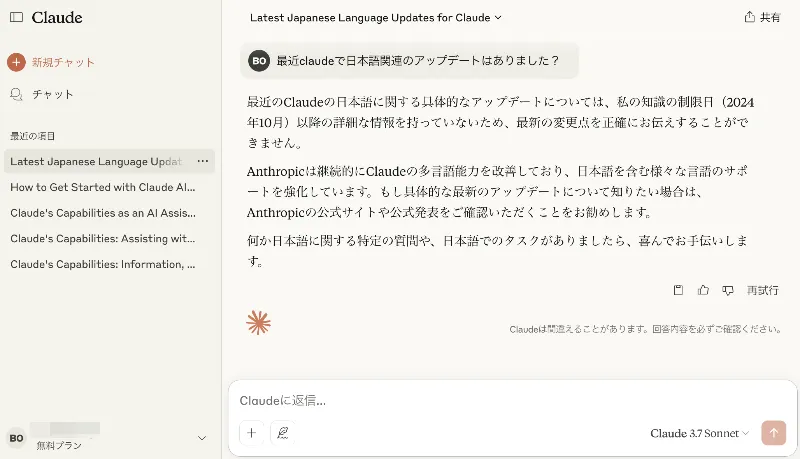
Task: Click the 共有 share label
Action: click(x=770, y=17)
